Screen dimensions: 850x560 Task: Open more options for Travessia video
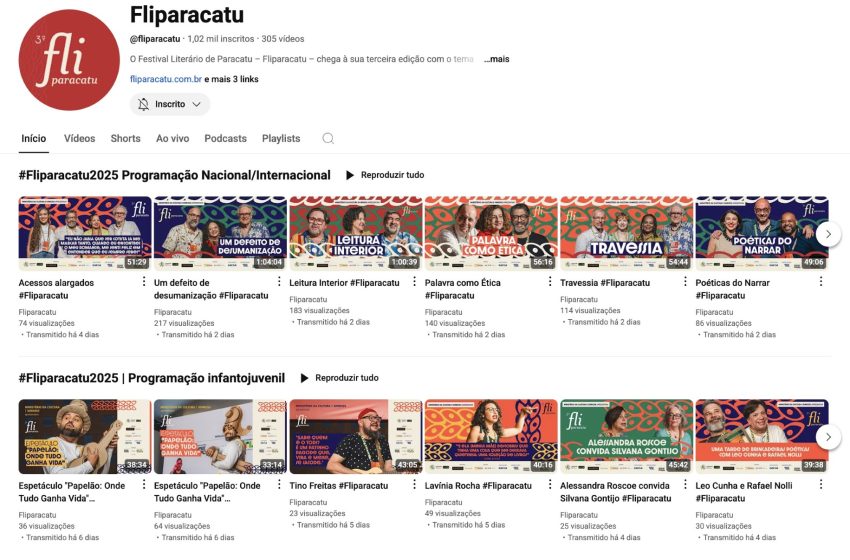tap(685, 281)
